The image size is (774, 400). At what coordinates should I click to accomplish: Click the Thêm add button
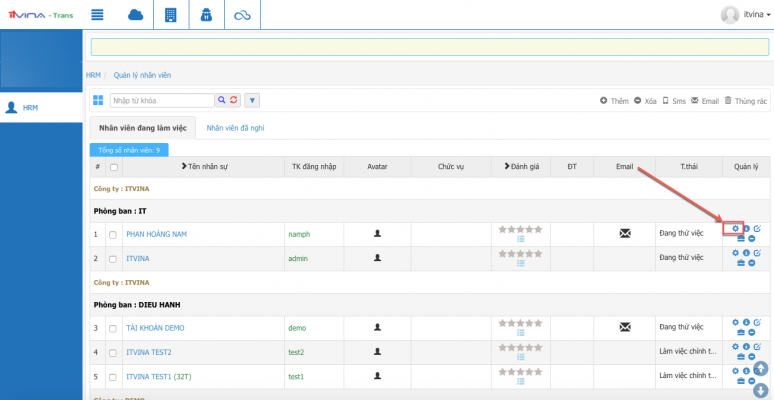point(614,101)
